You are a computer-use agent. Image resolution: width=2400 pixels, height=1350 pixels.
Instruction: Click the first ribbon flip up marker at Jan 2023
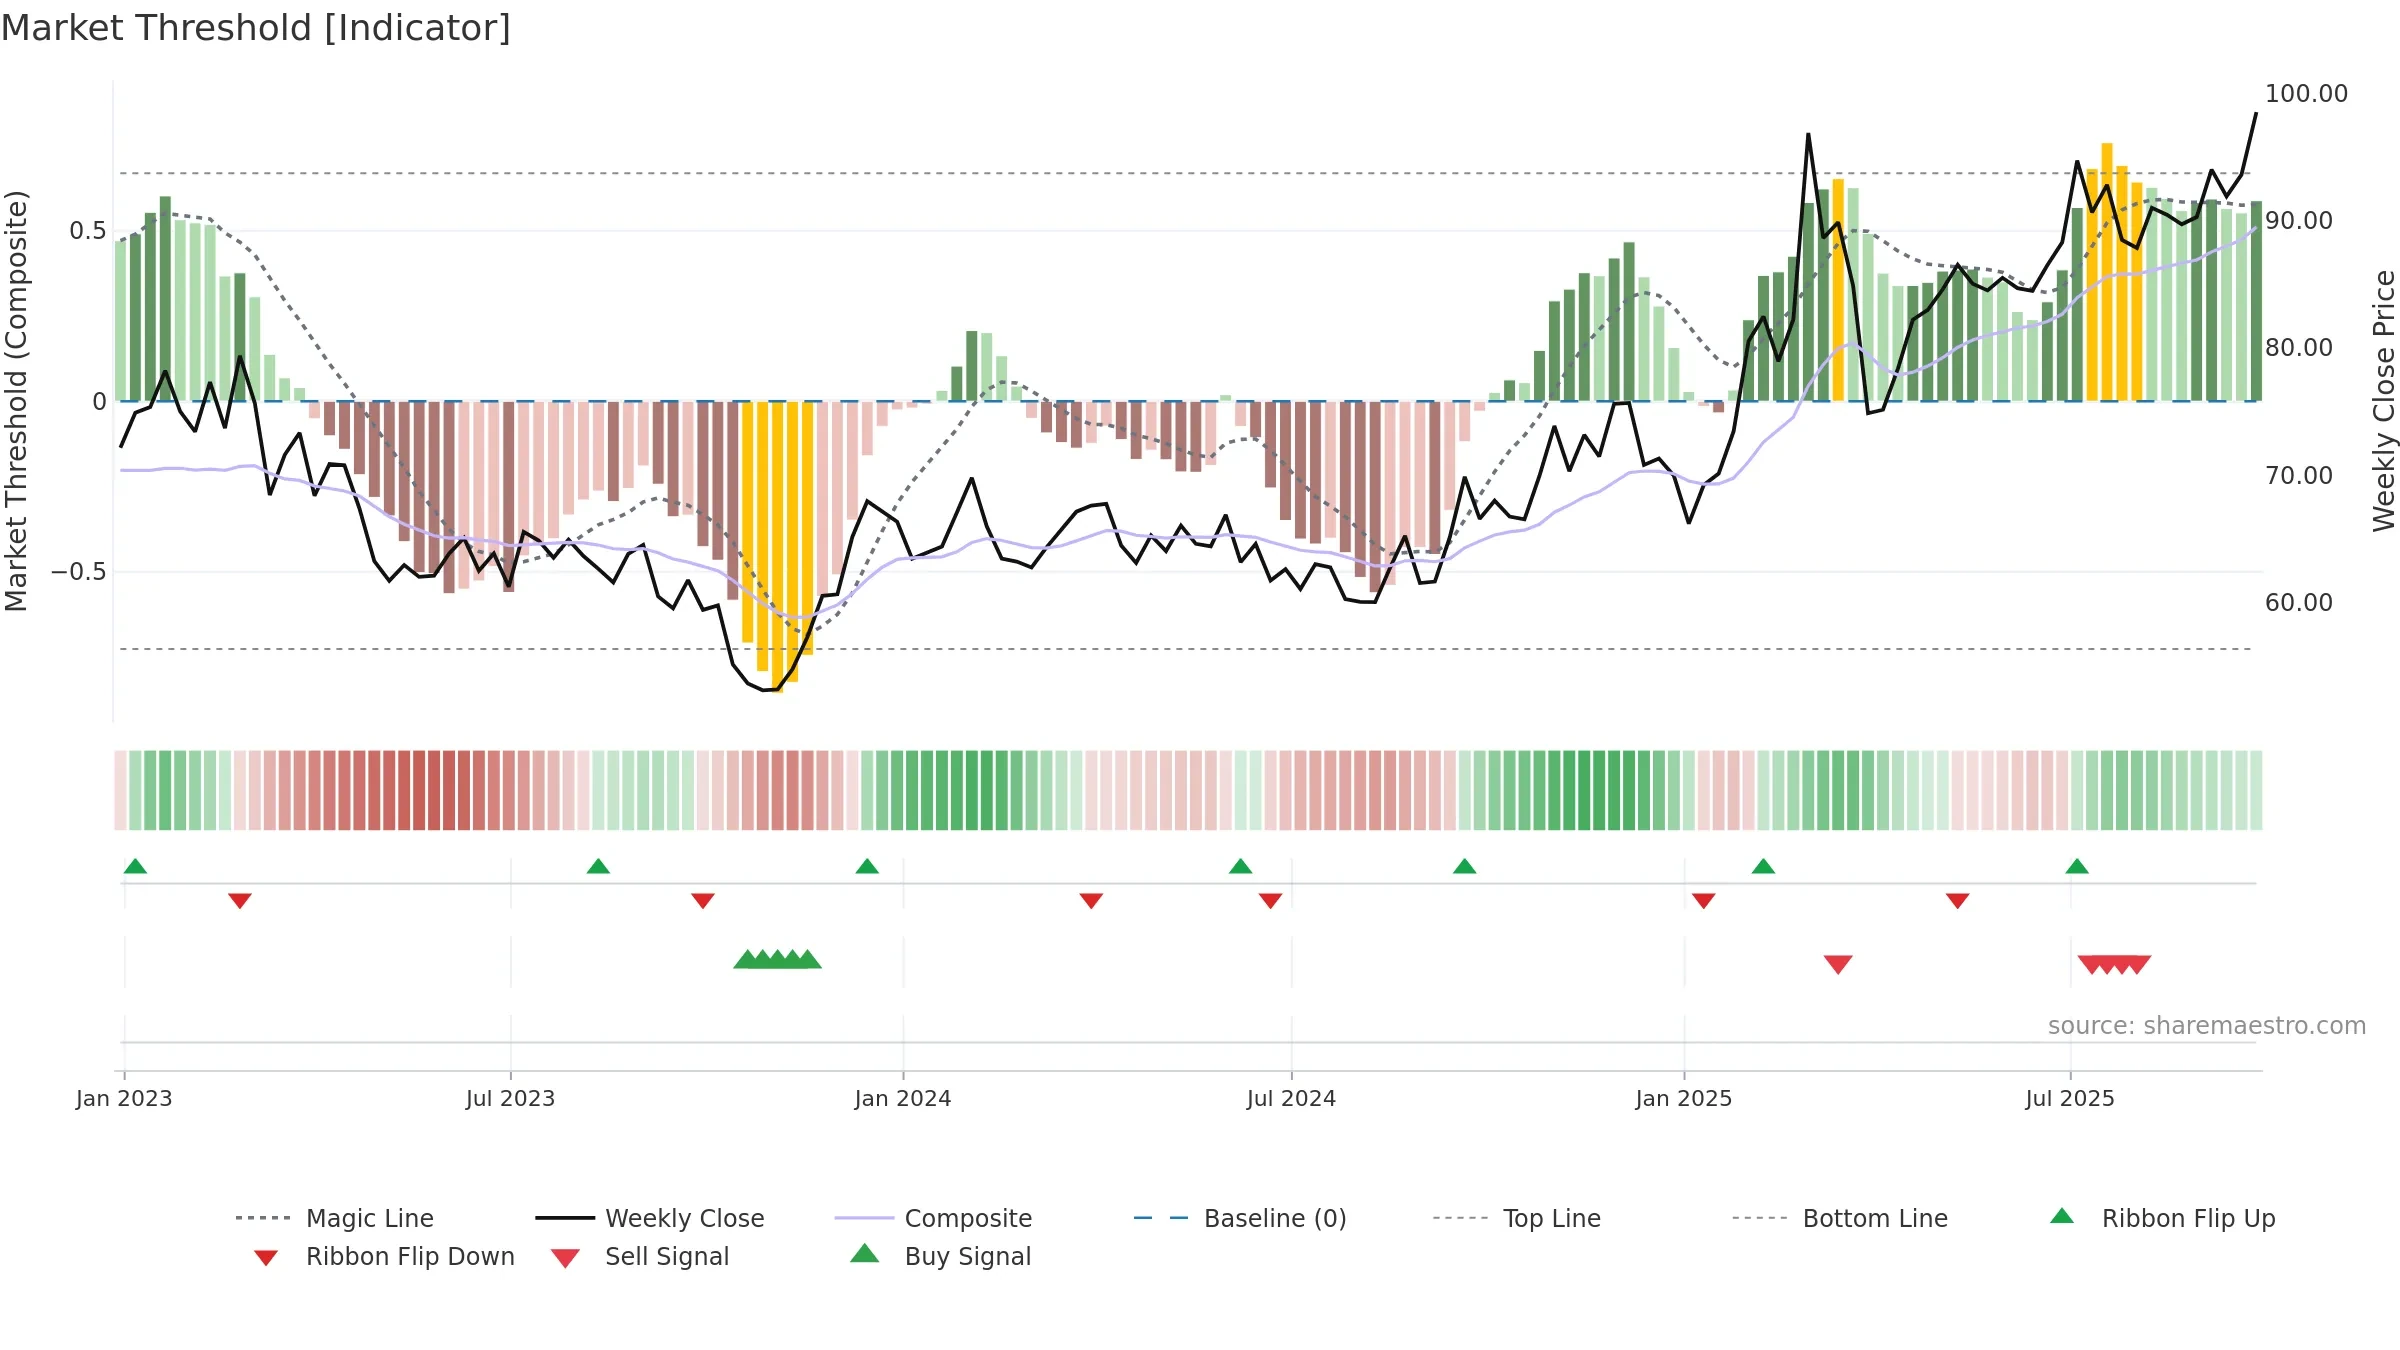(x=135, y=866)
